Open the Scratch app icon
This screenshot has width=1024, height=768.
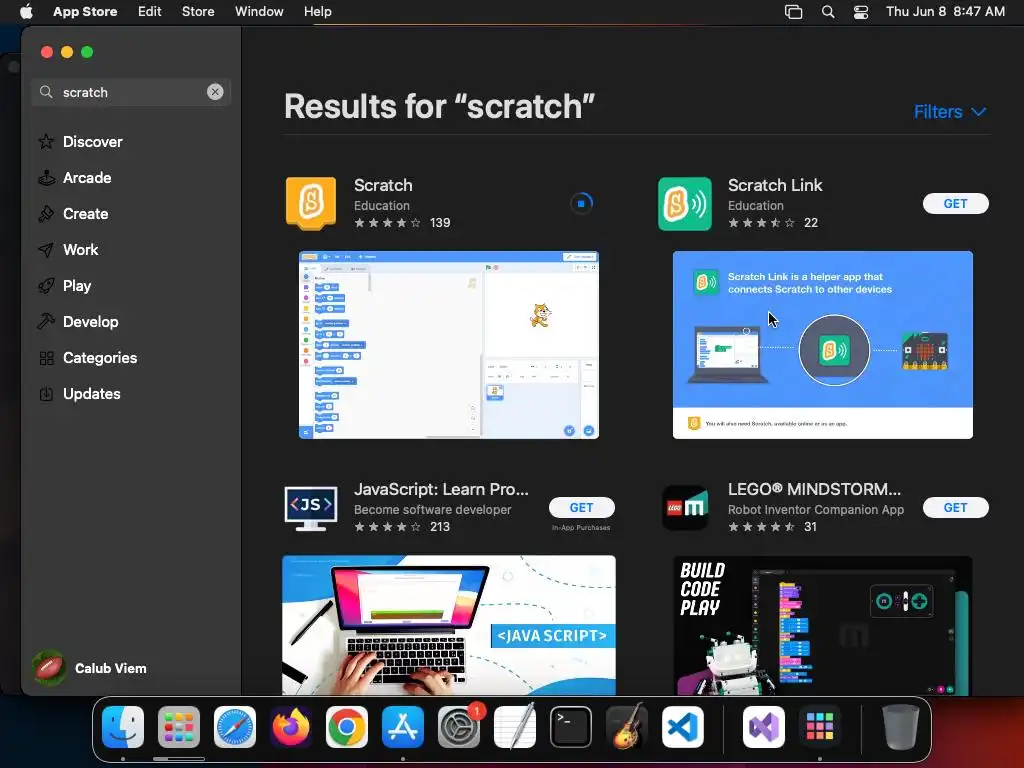coord(311,204)
